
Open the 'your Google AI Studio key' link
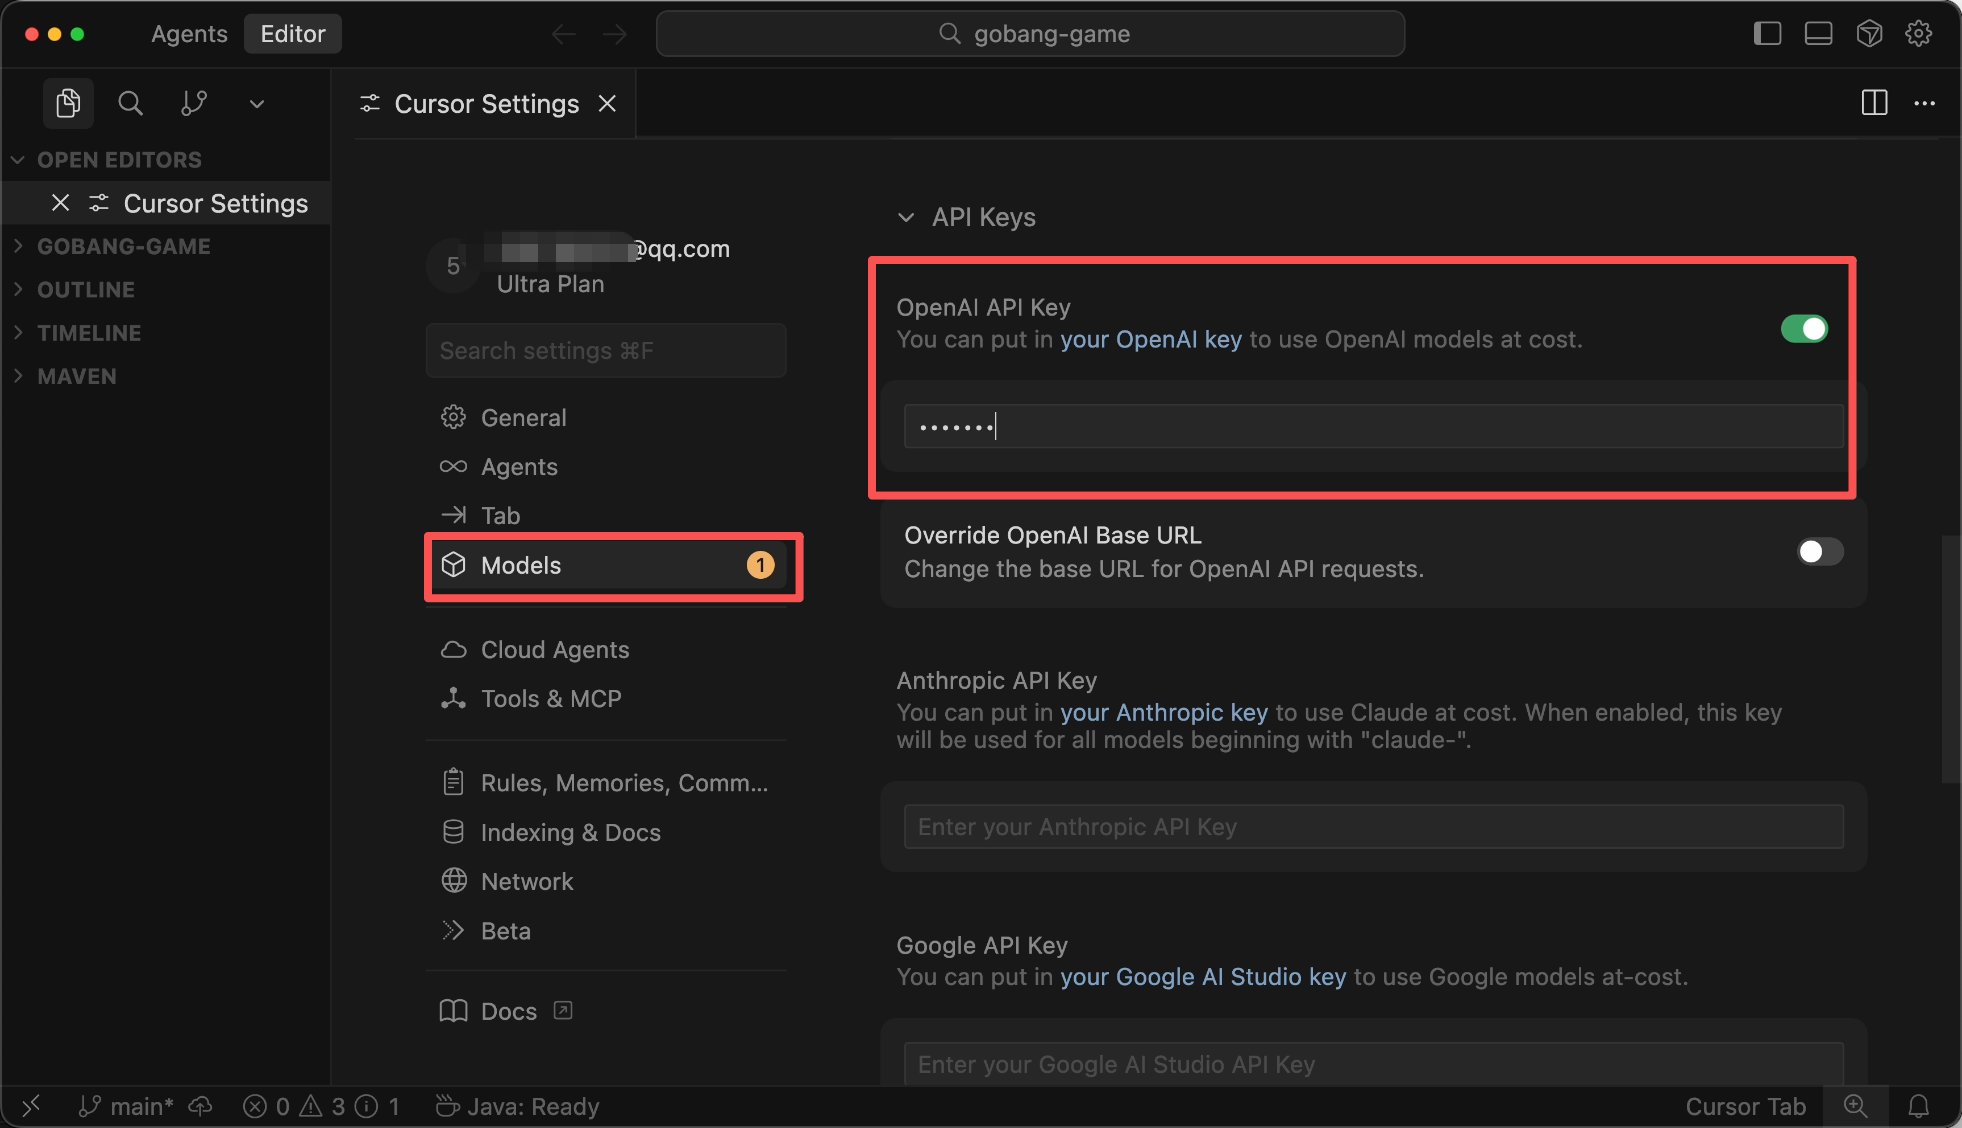pyautogui.click(x=1202, y=977)
